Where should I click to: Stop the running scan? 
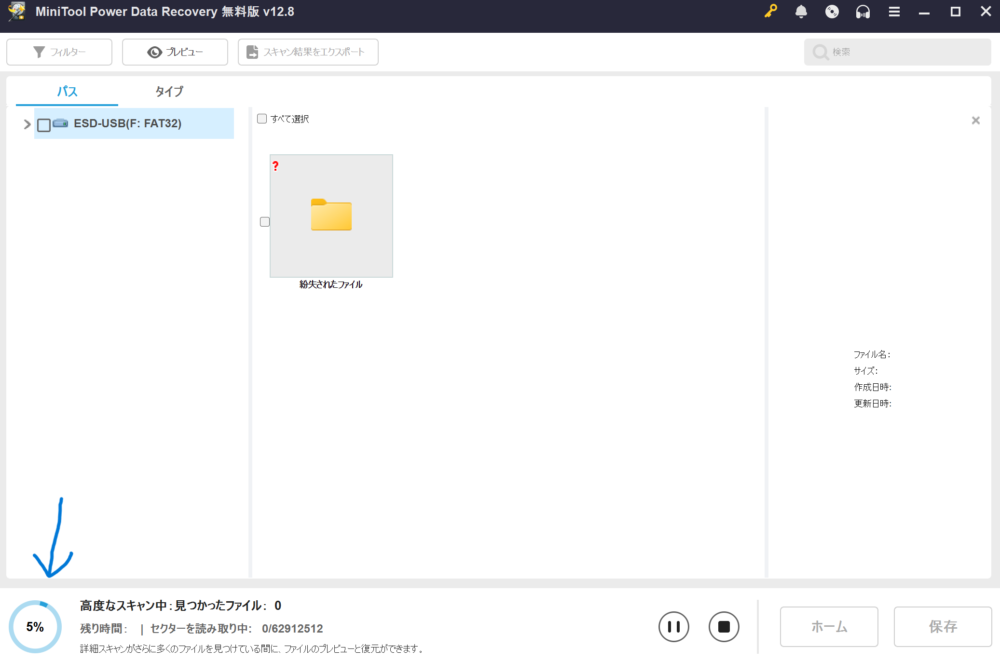724,627
